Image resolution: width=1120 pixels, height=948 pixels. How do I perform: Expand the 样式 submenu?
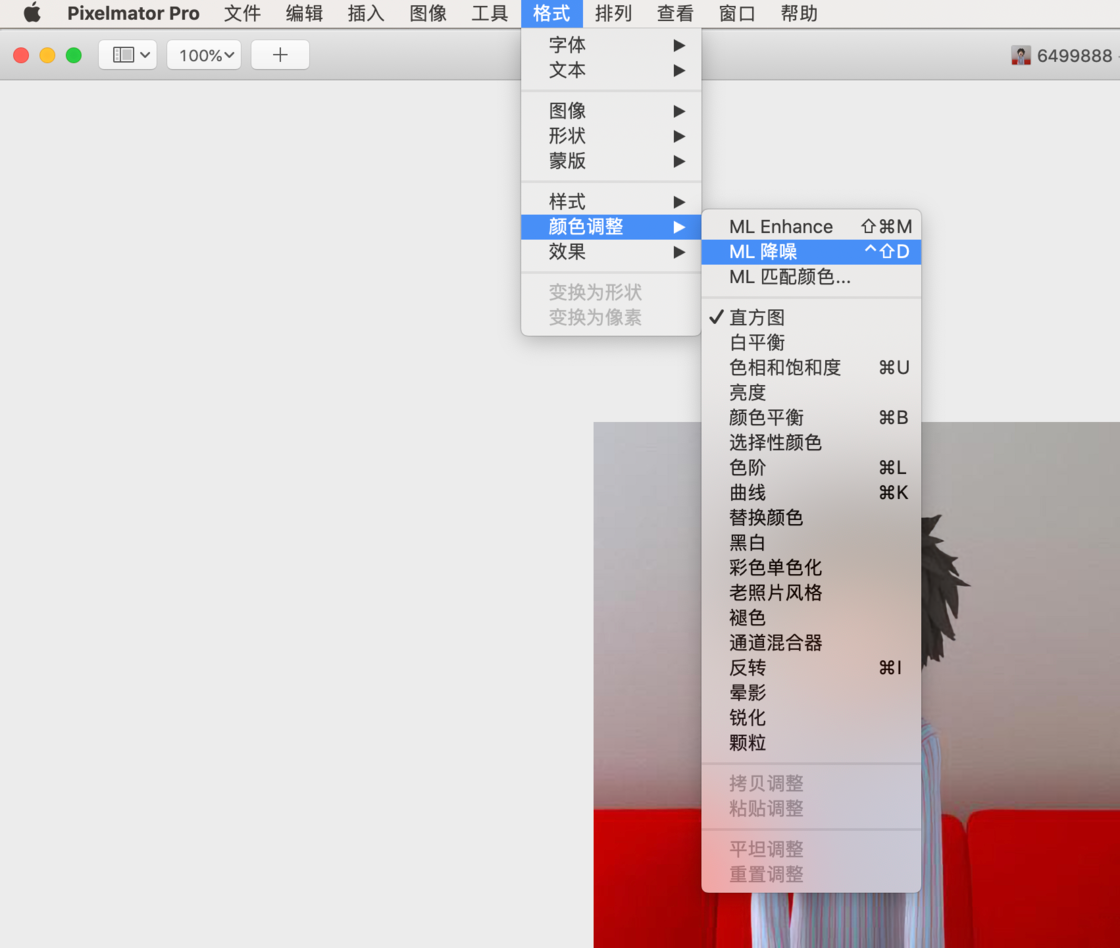tap(611, 201)
